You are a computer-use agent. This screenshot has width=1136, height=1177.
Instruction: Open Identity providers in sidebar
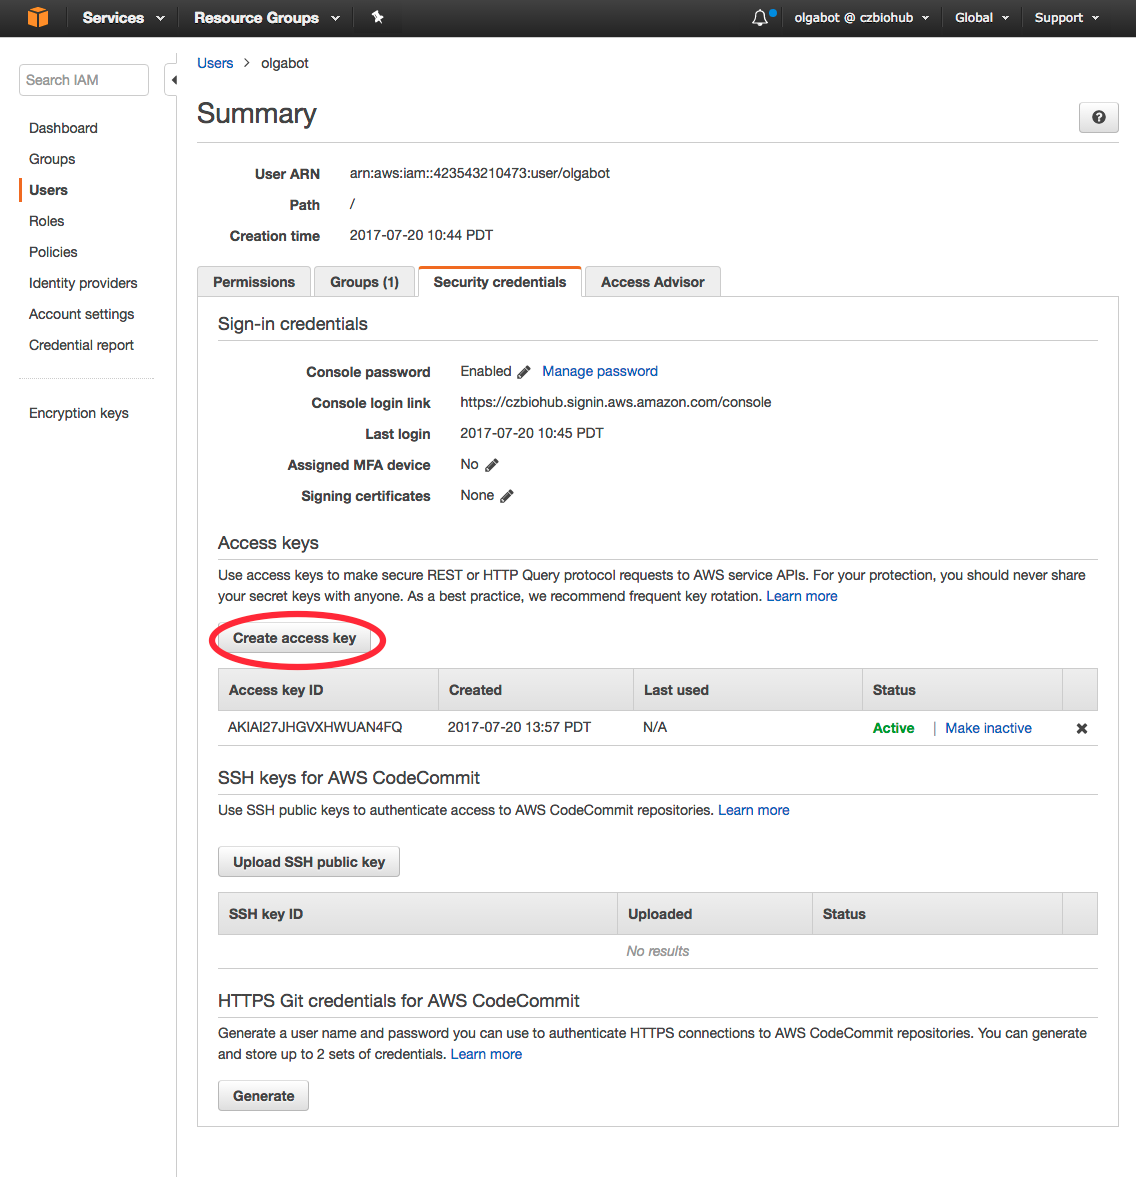pos(83,283)
